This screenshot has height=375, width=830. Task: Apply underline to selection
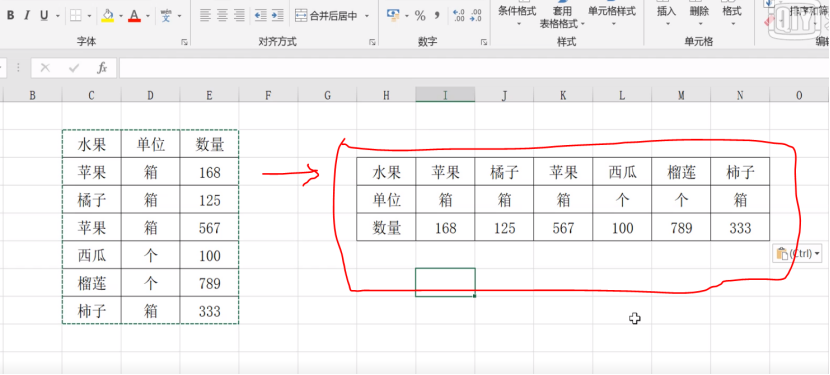44,16
